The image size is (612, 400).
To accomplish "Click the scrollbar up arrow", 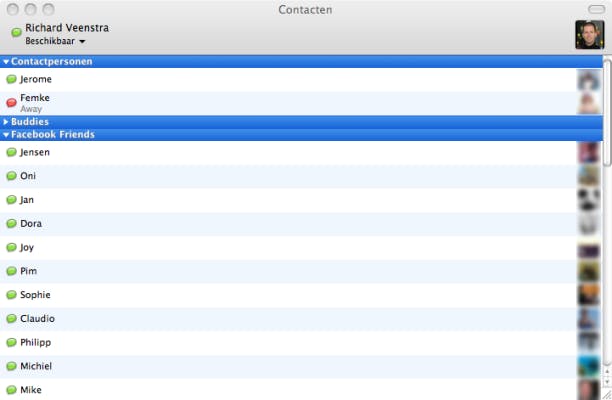I will click(x=607, y=372).
